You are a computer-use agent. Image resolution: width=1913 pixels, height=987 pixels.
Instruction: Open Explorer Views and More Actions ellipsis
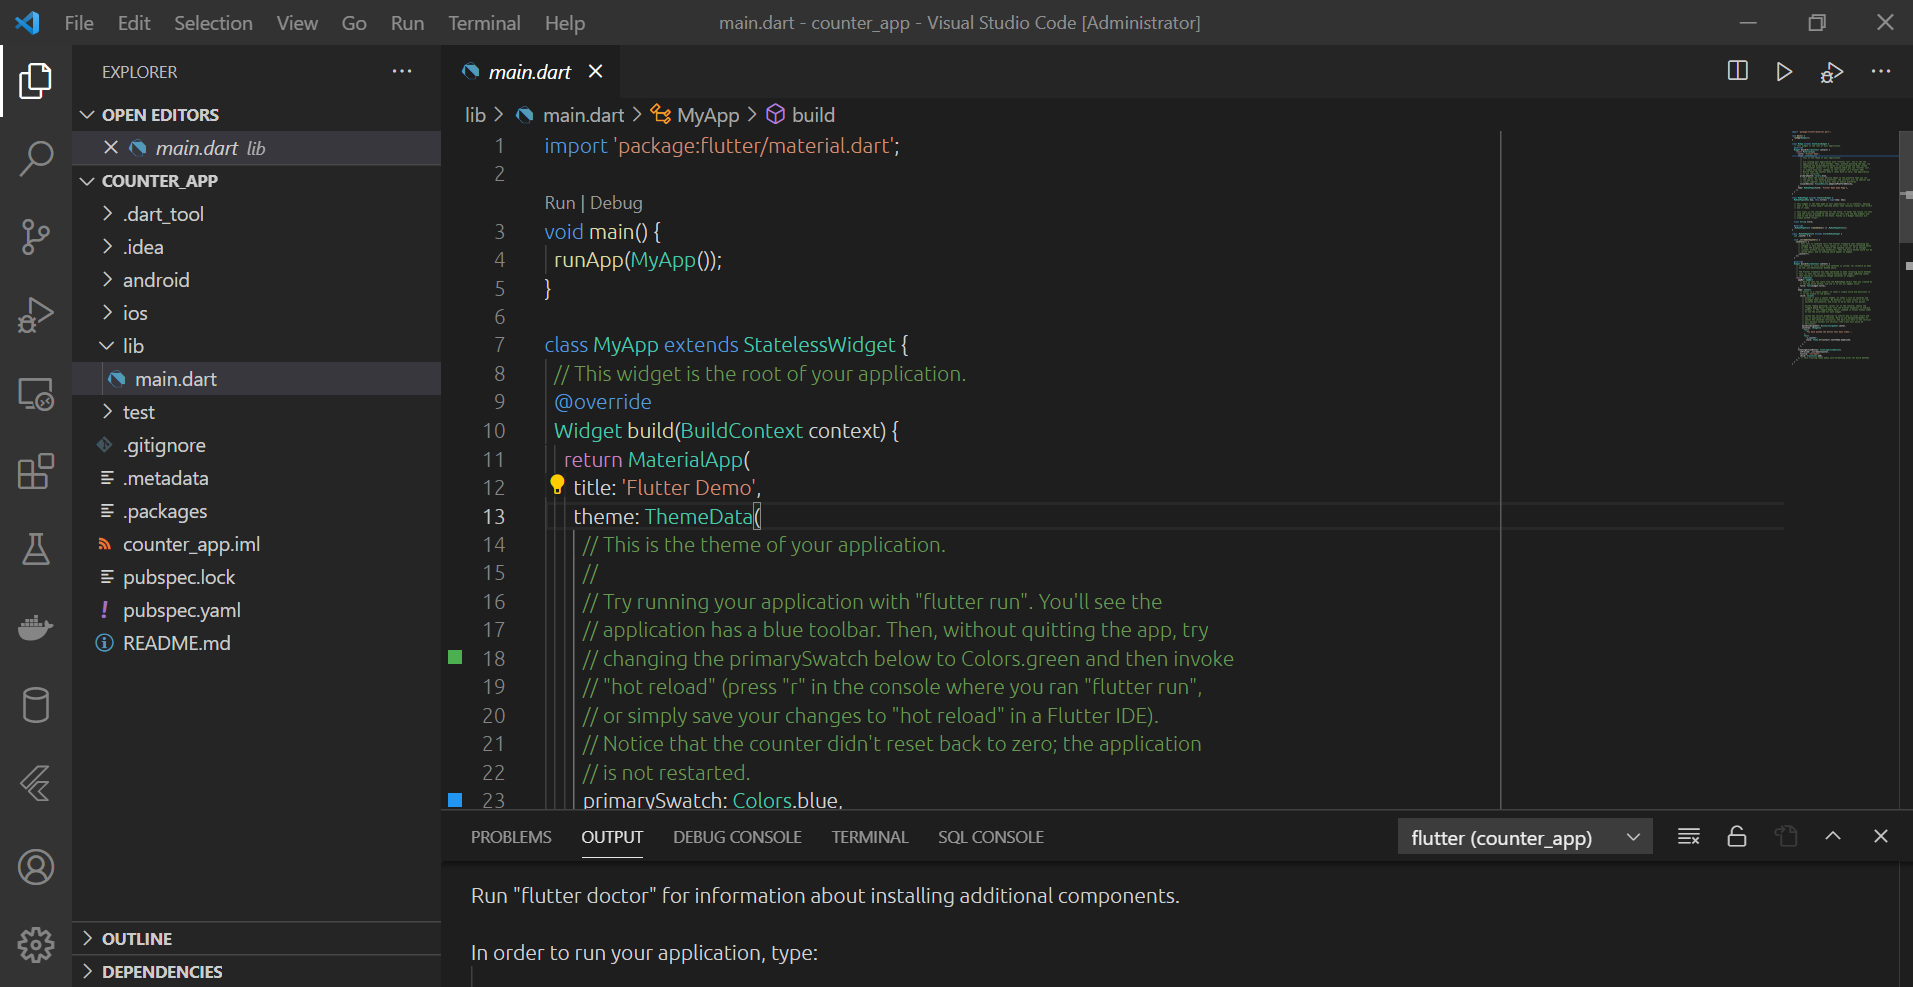point(402,71)
